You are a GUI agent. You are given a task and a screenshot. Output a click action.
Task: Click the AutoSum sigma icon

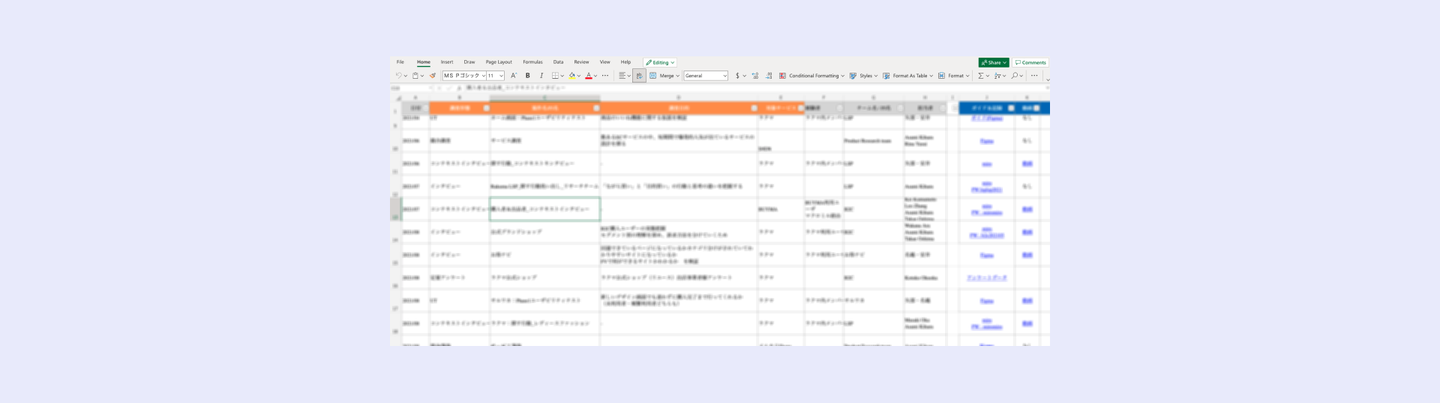(981, 76)
